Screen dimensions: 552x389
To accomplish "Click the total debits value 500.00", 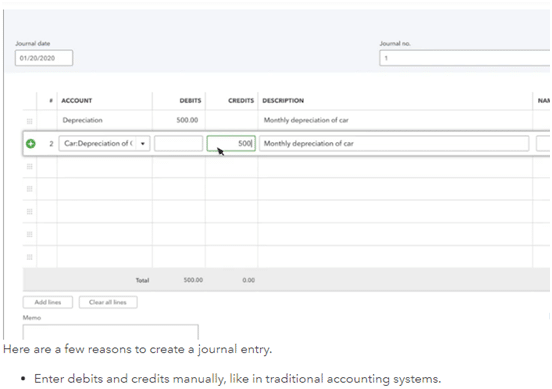I will click(193, 280).
